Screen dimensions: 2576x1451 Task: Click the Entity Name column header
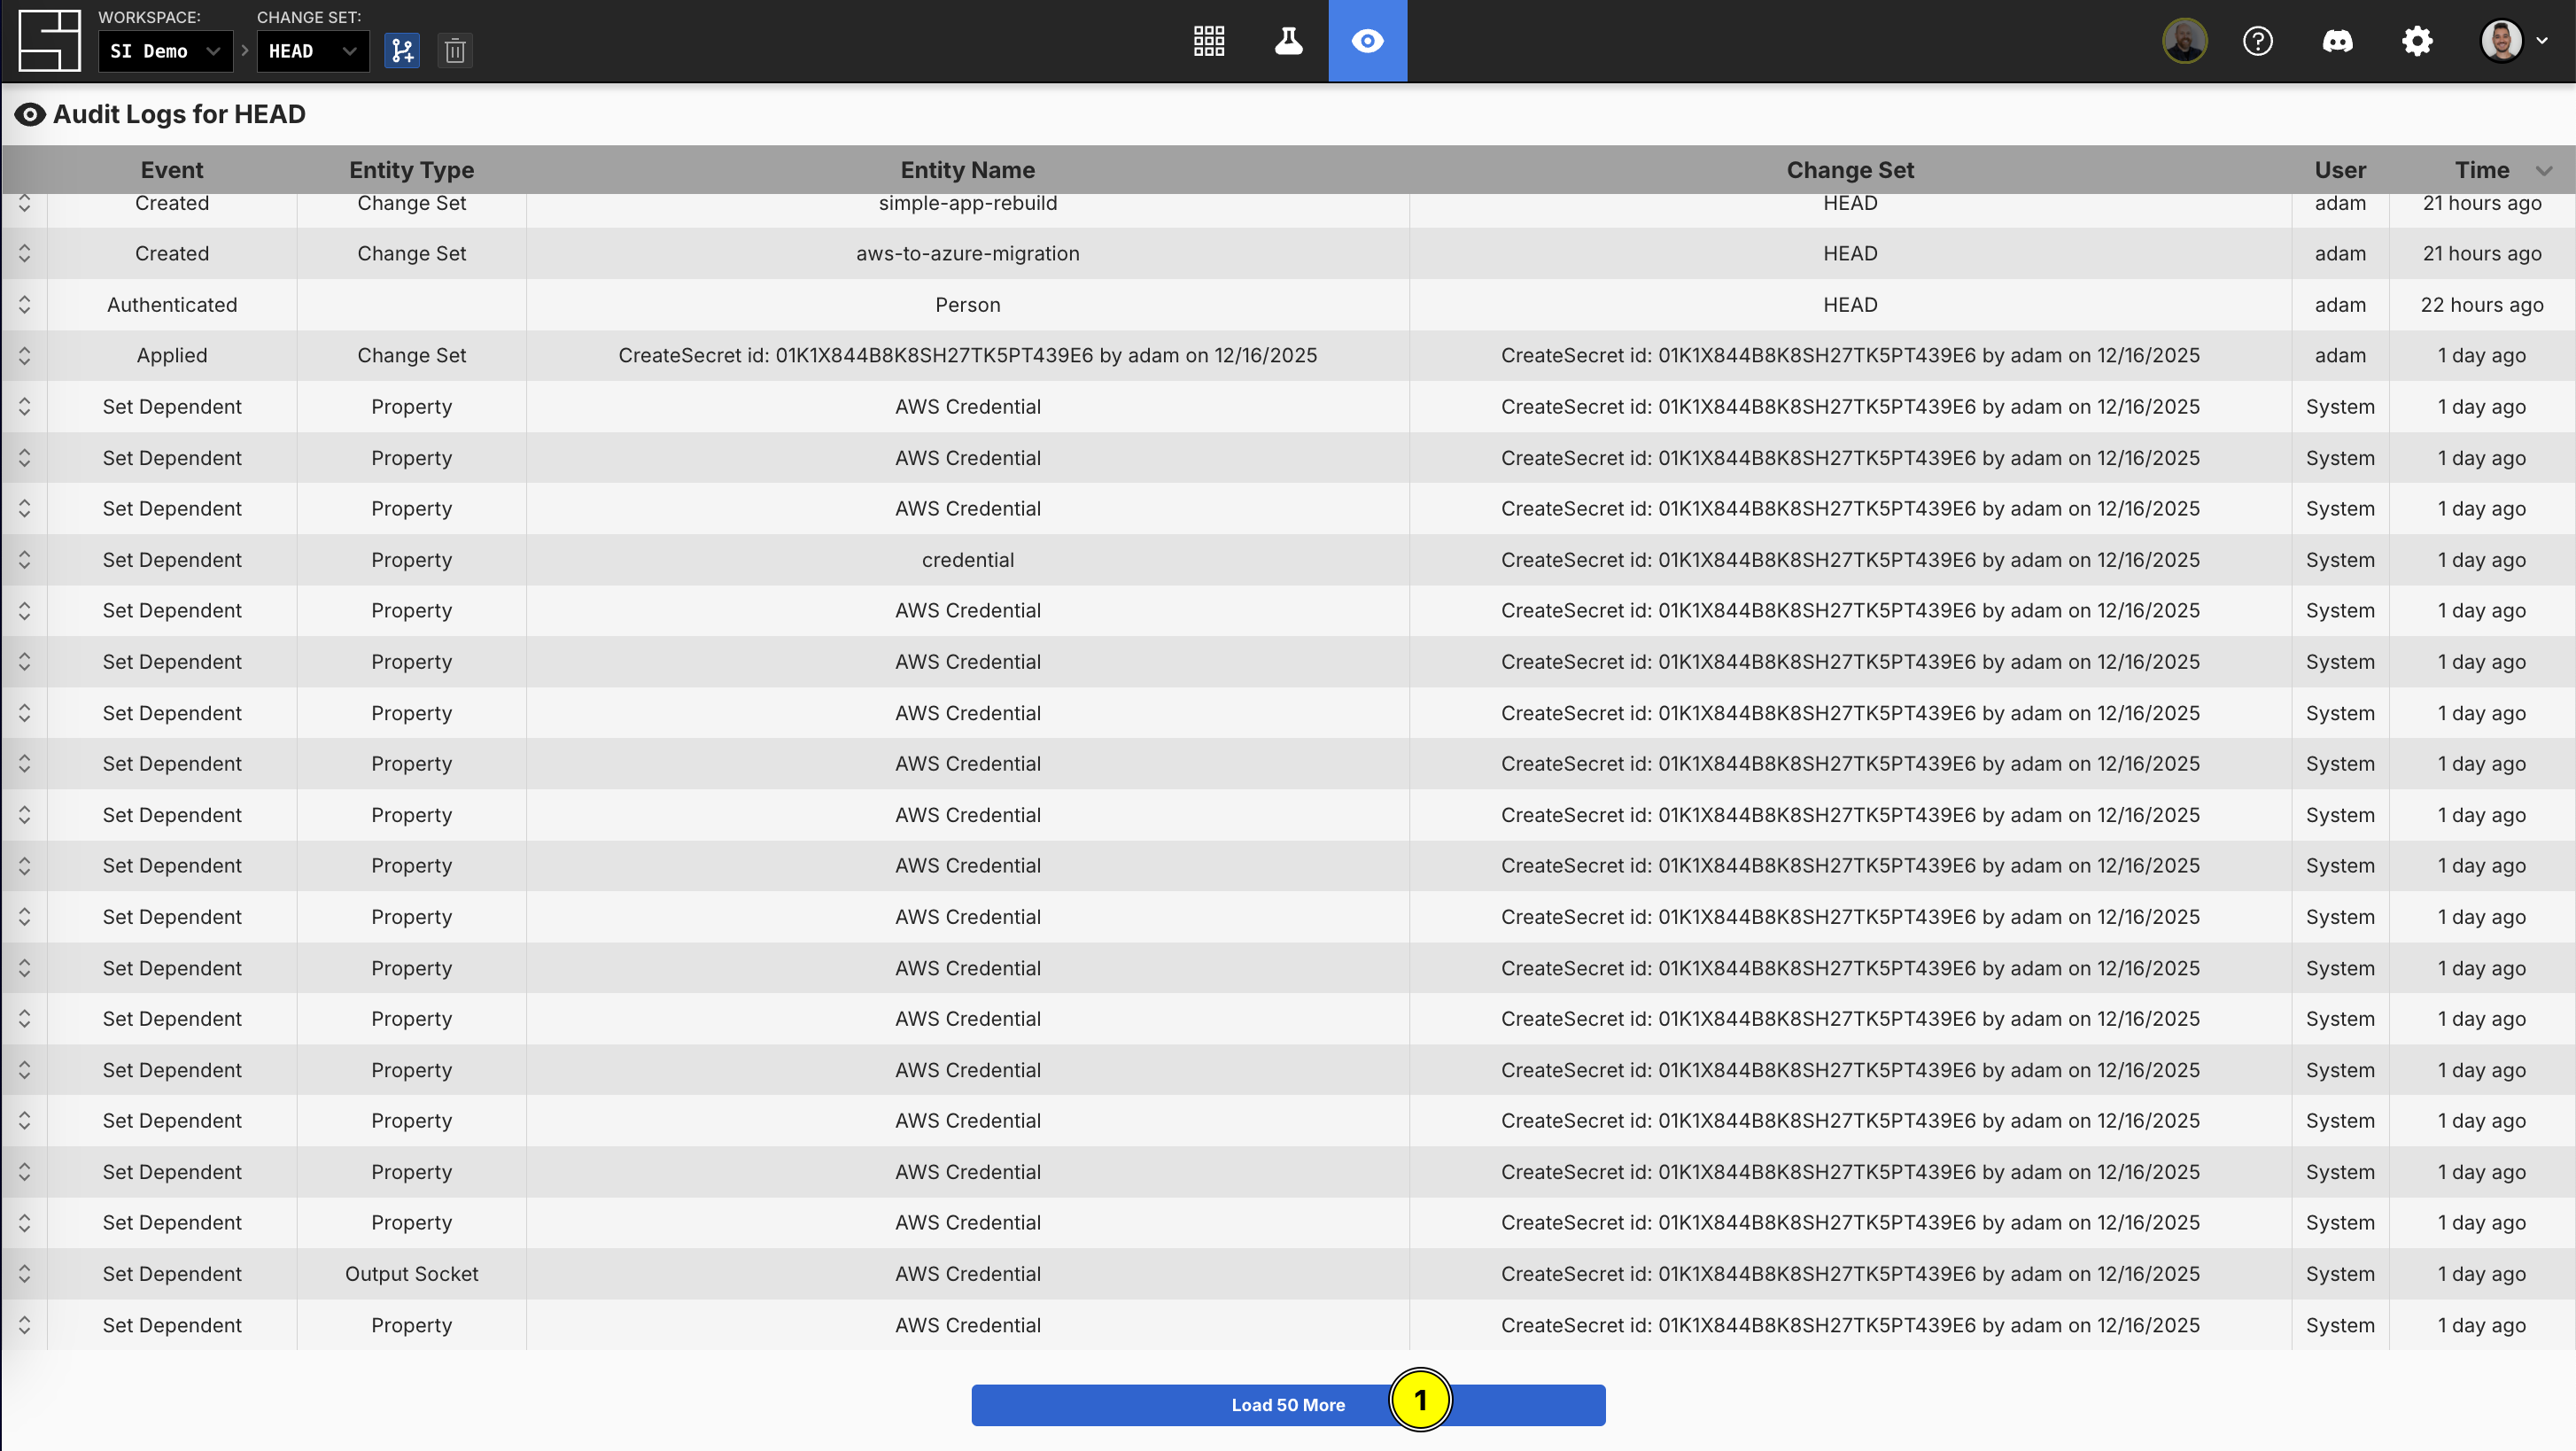[967, 170]
